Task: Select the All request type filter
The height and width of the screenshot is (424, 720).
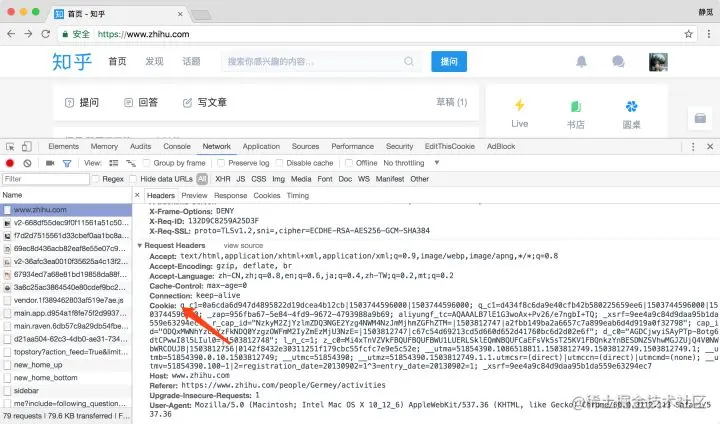Action: (x=202, y=179)
